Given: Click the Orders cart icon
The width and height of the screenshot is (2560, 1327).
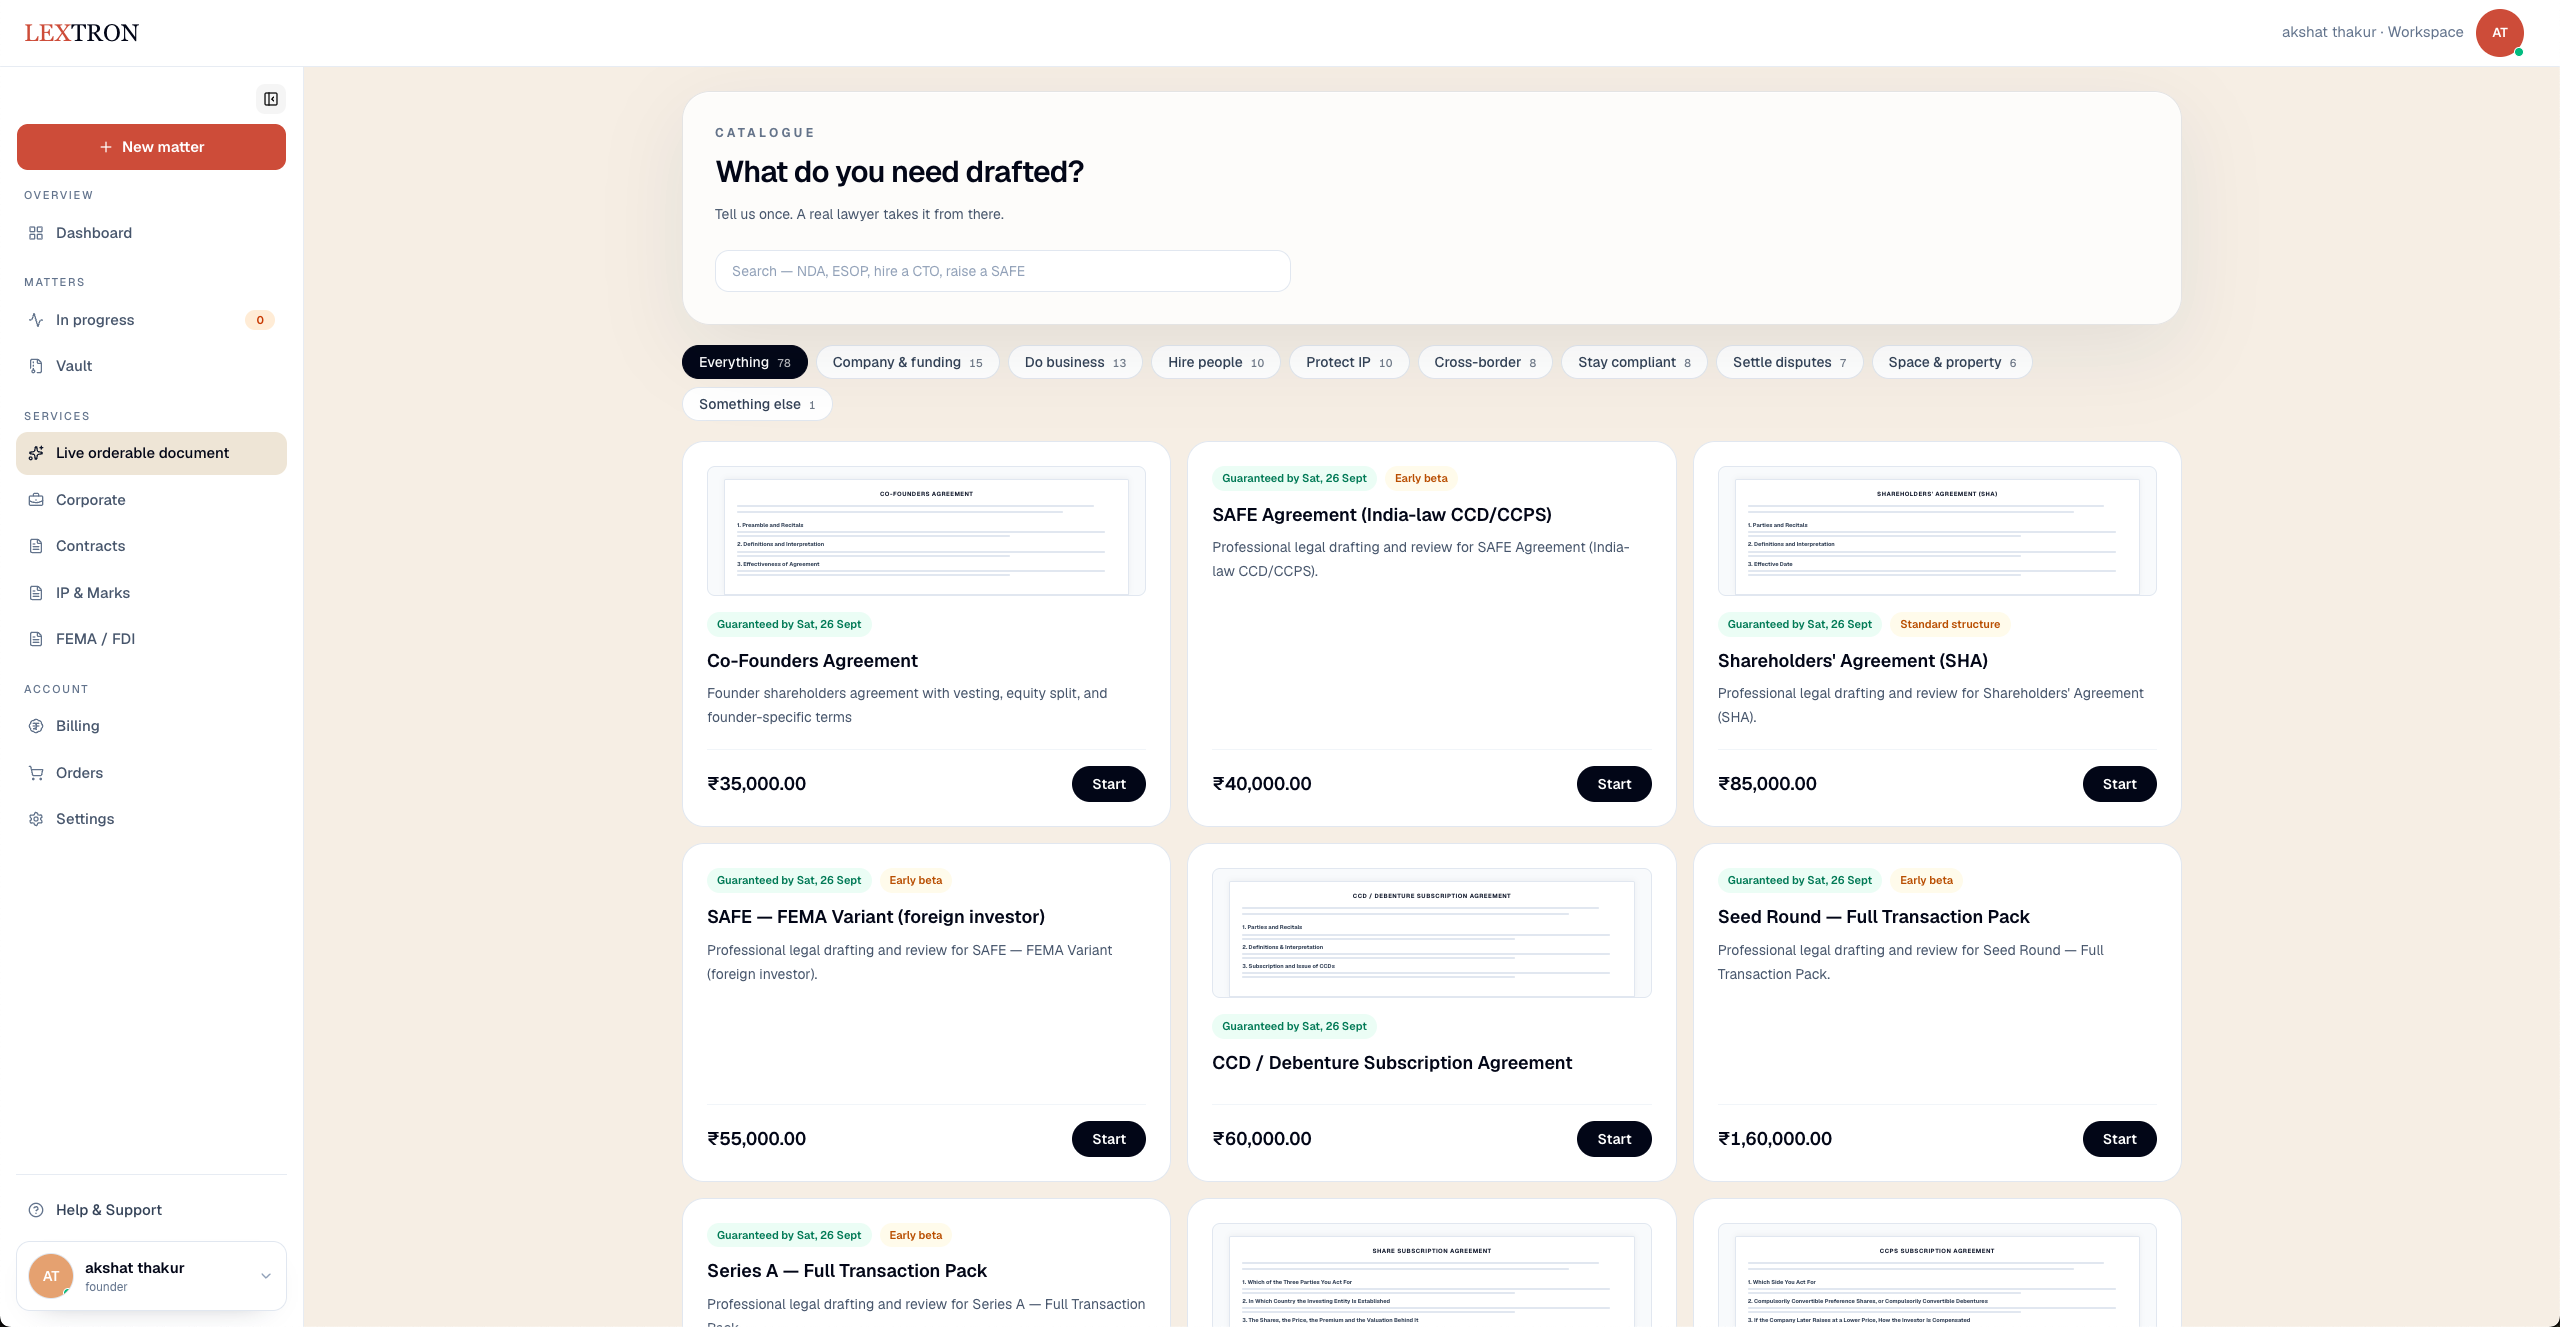Looking at the screenshot, I should point(36,773).
